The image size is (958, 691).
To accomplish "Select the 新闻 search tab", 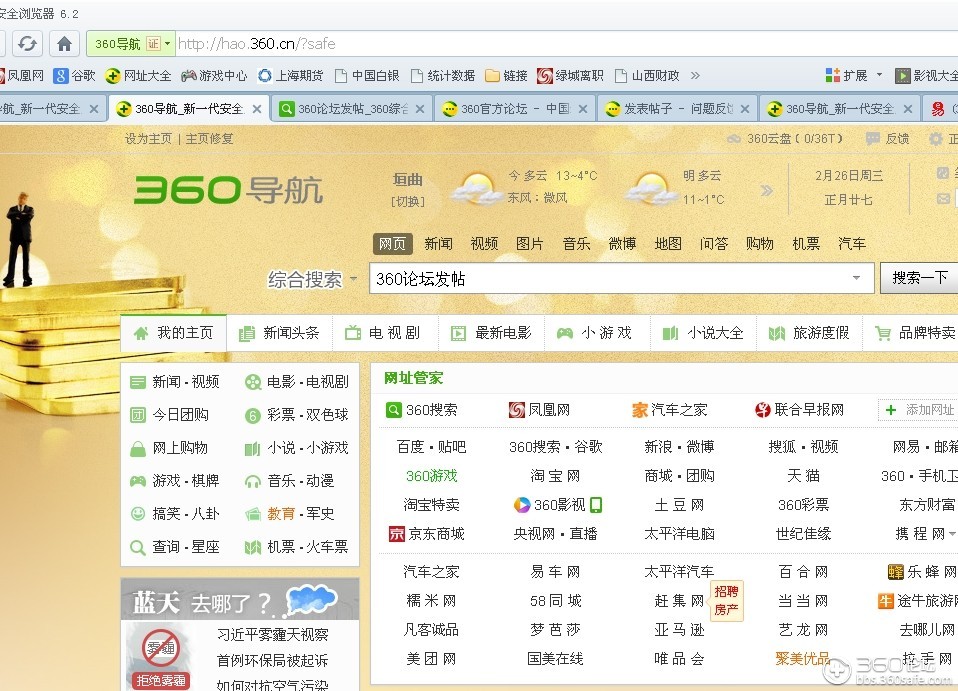I will coord(439,244).
